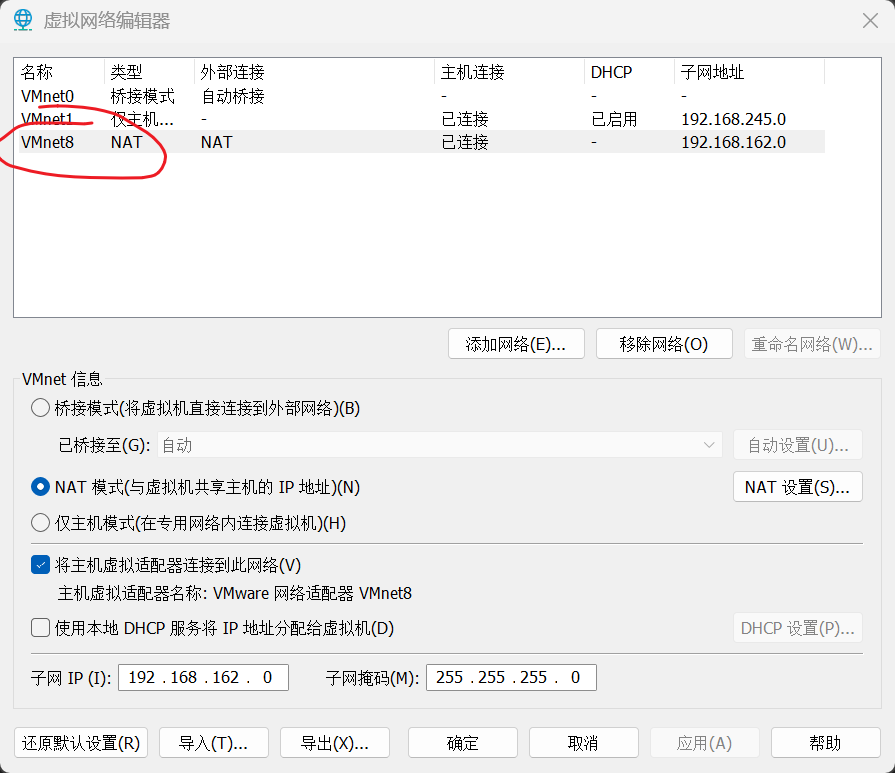
Task: Click 移除网络(O) button
Action: 664,344
